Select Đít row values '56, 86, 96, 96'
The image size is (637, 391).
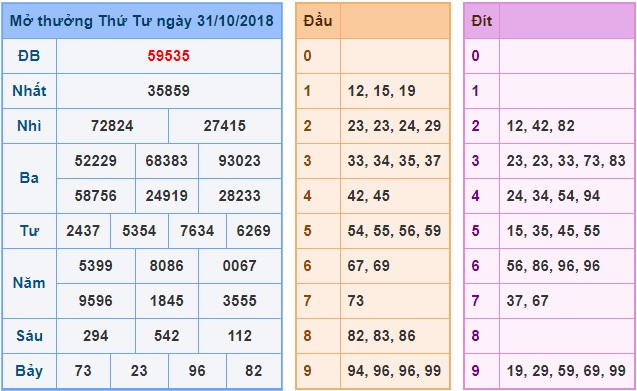point(553,266)
